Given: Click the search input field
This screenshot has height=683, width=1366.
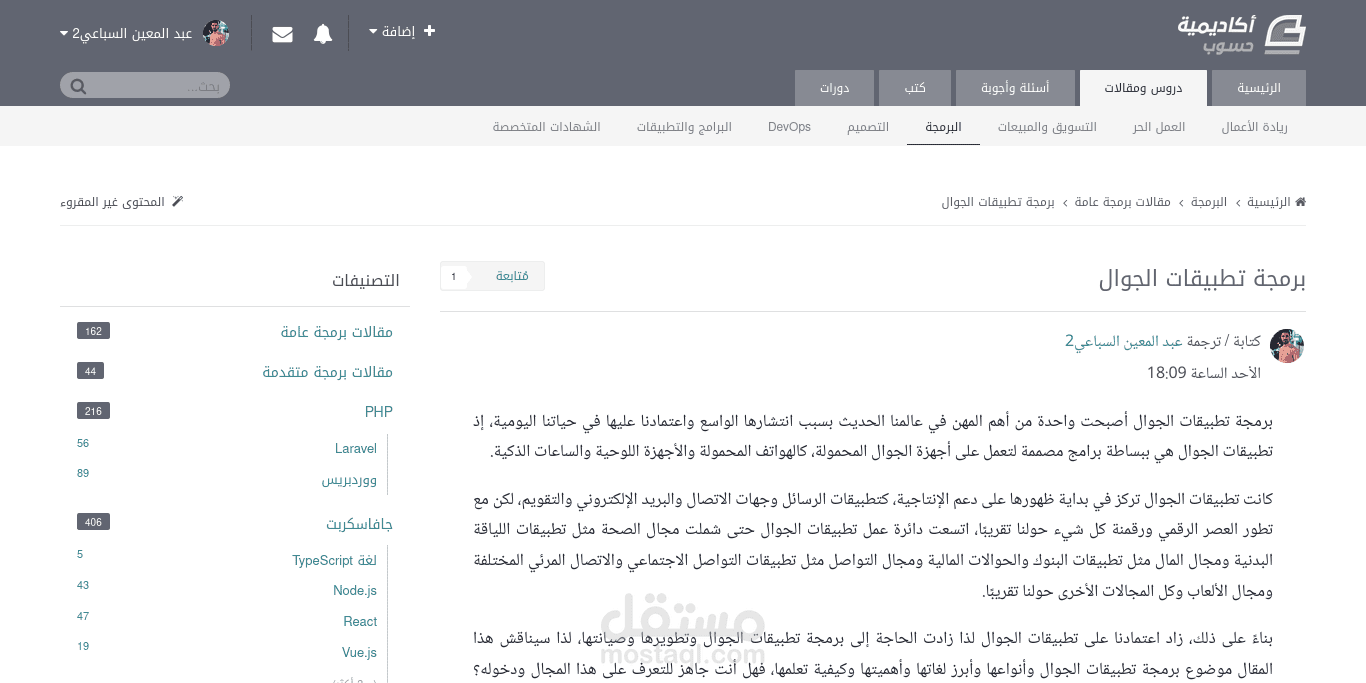Looking at the screenshot, I should tap(145, 86).
